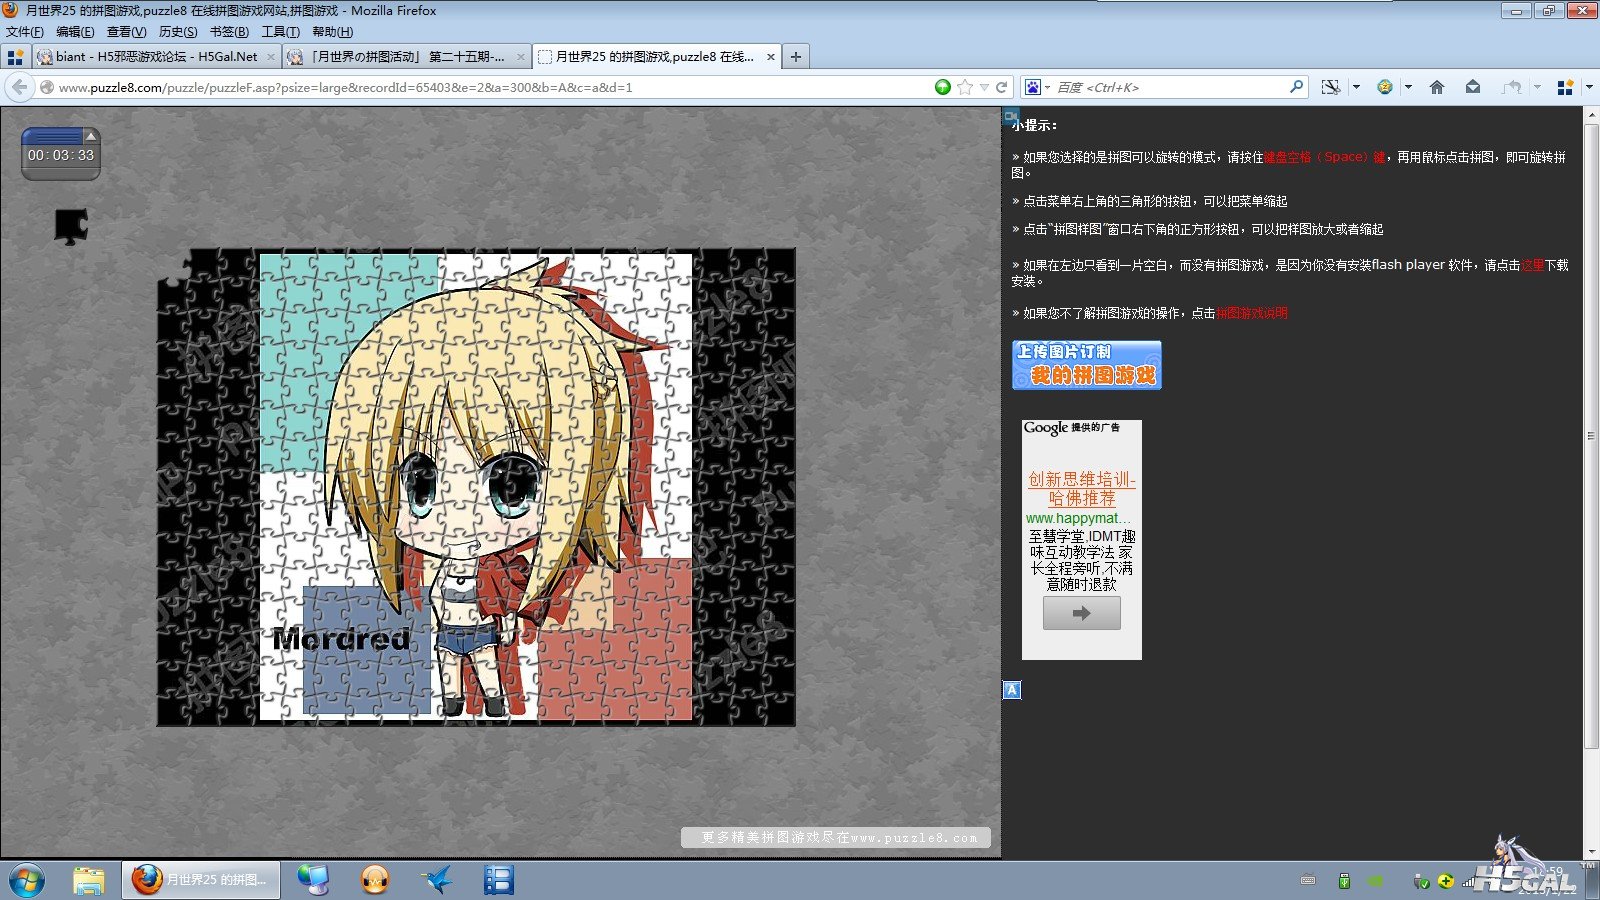Open the toolbar overflow dropdown arrow
This screenshot has width=1600, height=900.
(x=1589, y=87)
